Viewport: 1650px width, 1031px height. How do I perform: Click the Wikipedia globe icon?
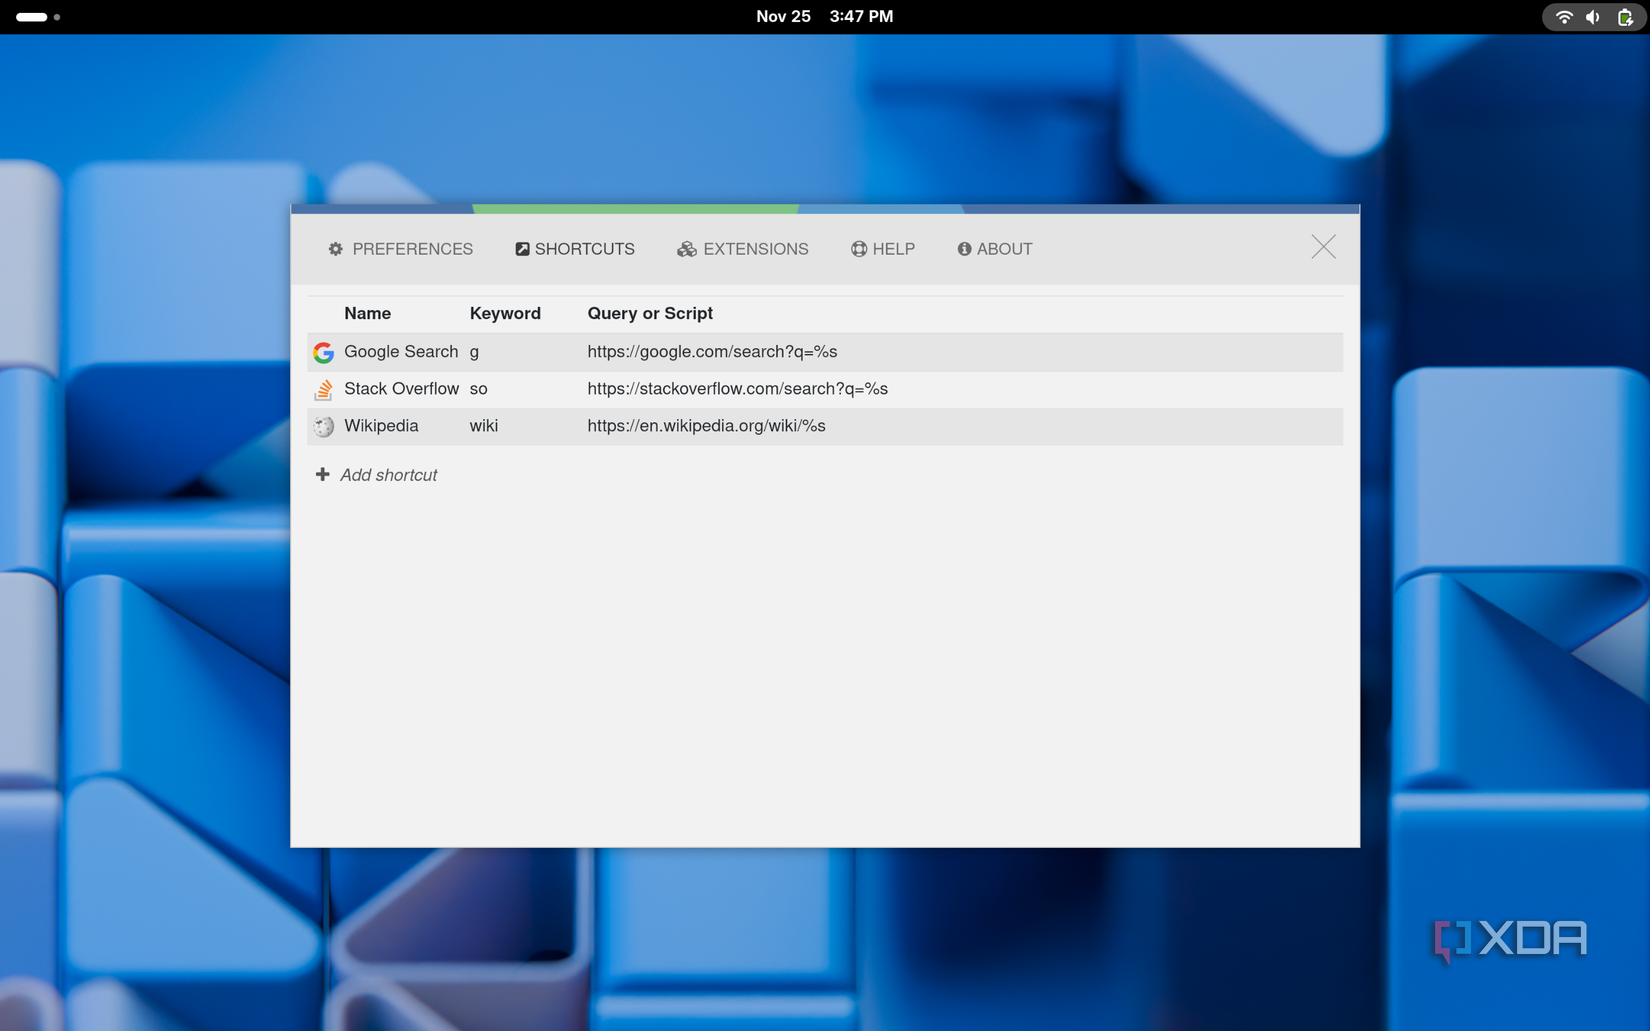322,426
